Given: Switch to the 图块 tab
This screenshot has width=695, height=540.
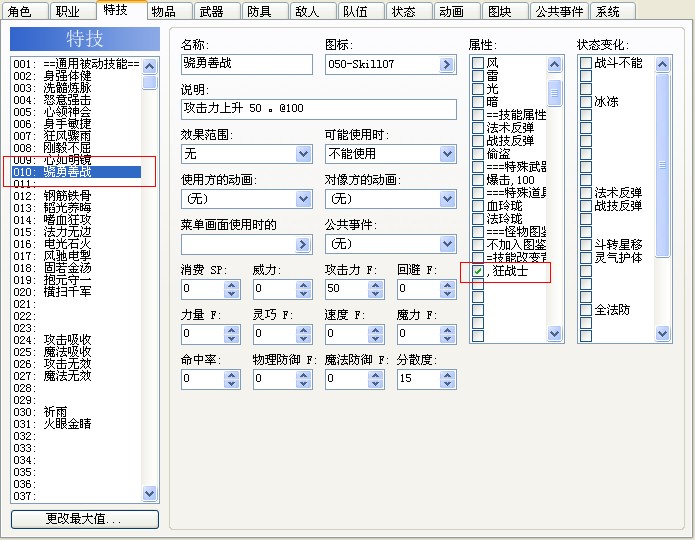Looking at the screenshot, I should tap(505, 12).
